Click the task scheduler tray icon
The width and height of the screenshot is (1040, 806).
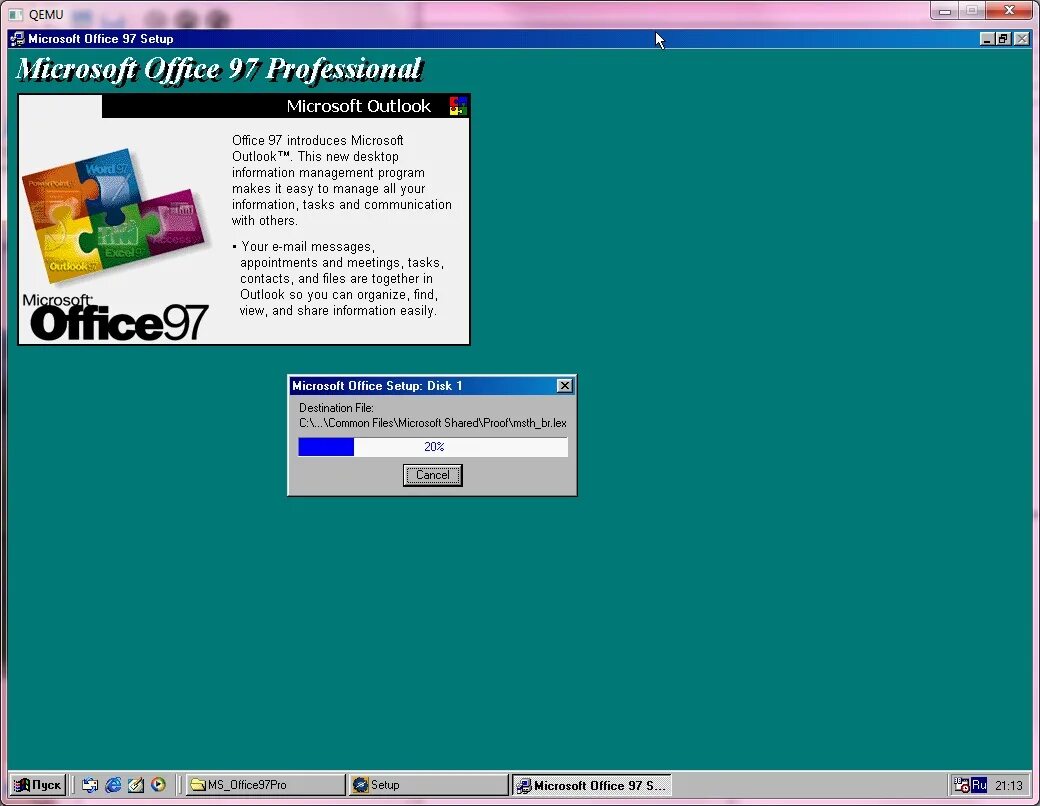[961, 785]
